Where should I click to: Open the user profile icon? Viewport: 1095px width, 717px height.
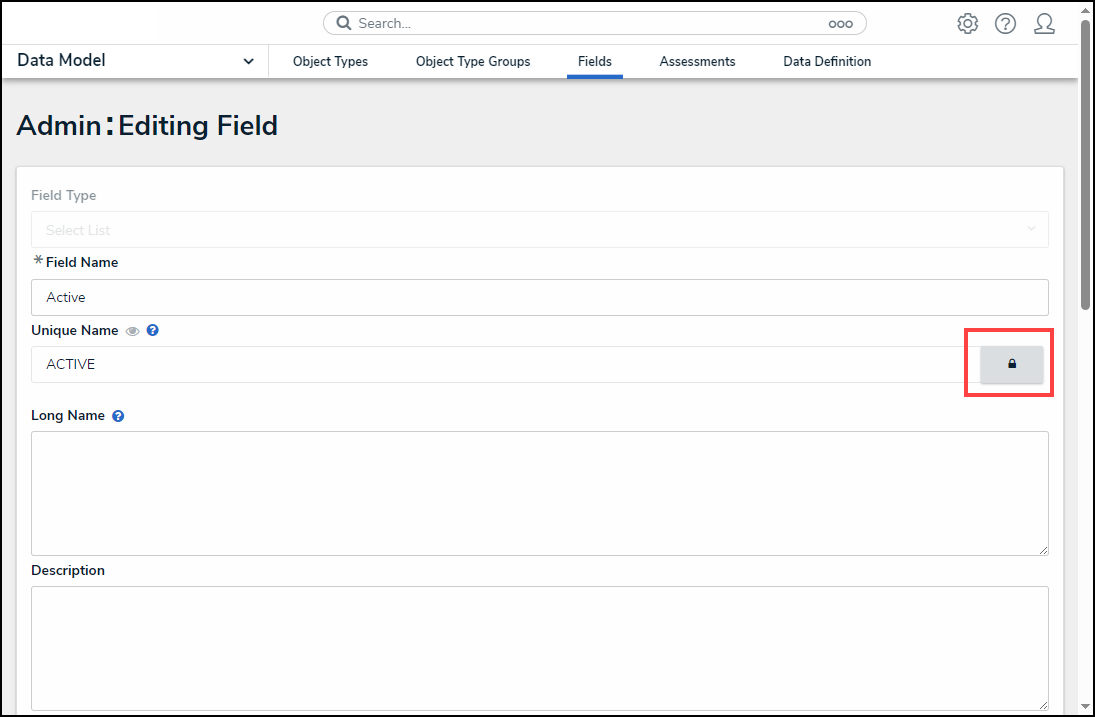point(1044,24)
